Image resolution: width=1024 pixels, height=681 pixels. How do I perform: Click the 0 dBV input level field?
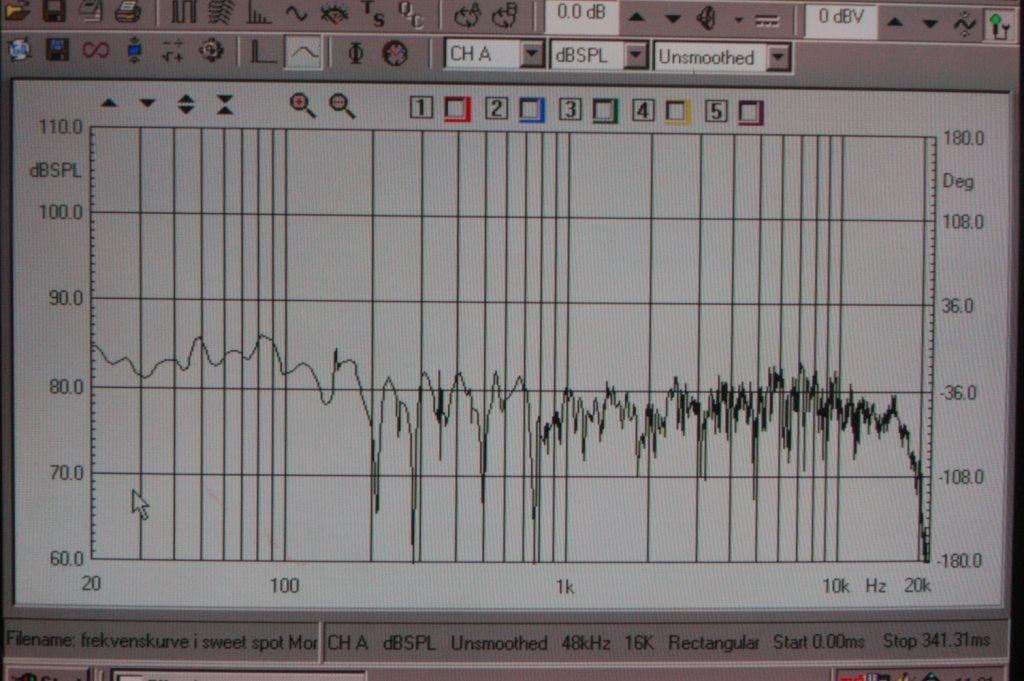(840, 20)
